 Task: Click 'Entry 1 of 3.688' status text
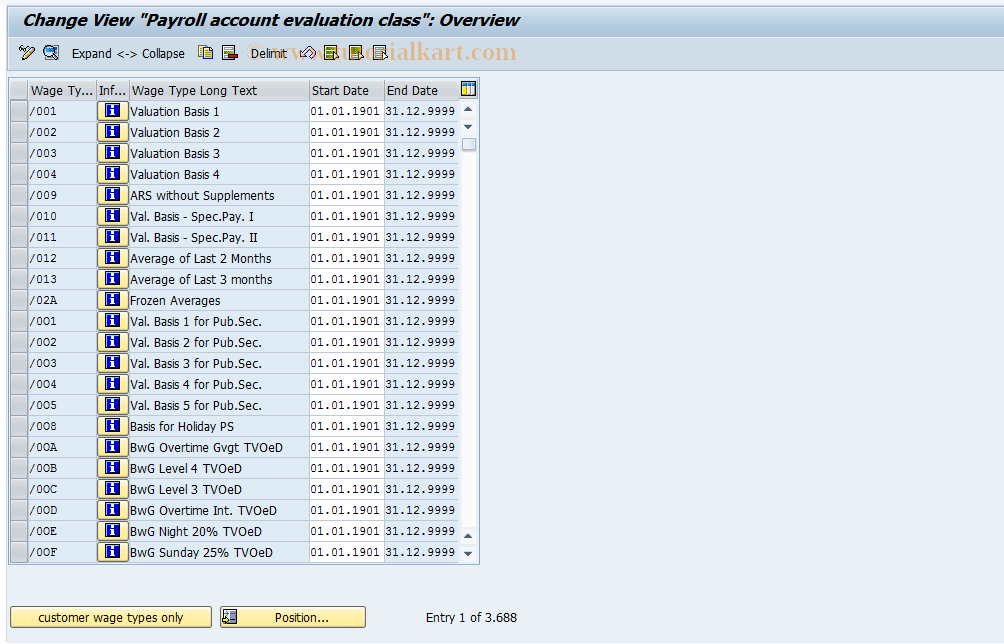point(471,618)
